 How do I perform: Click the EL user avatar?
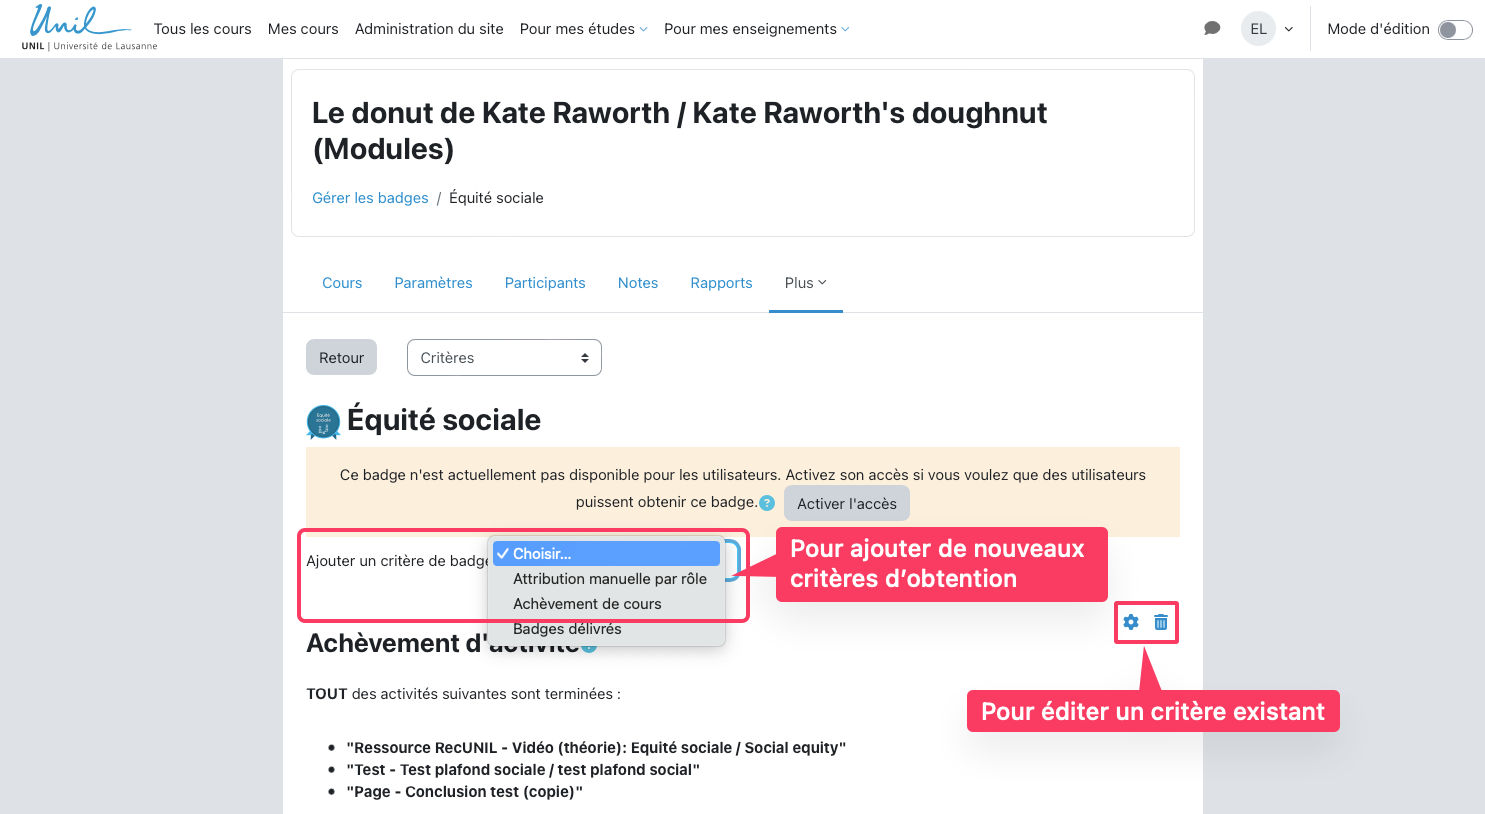1258,29
